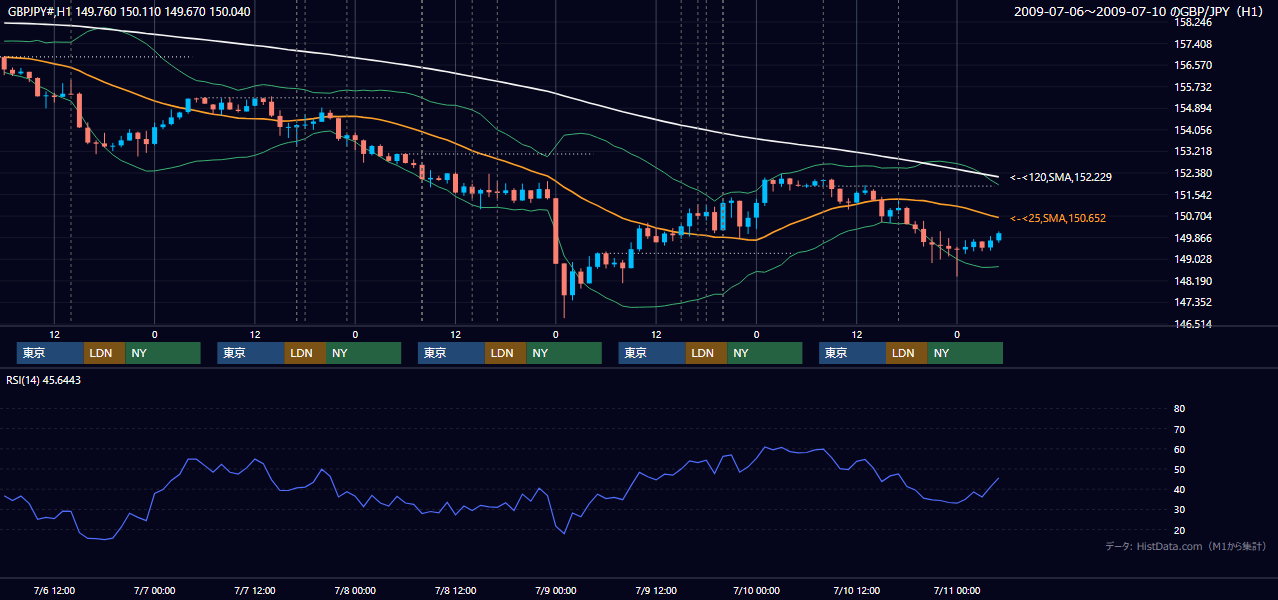Select the 7/7 12:00 time axis label
This screenshot has width=1278, height=600.
[254, 590]
